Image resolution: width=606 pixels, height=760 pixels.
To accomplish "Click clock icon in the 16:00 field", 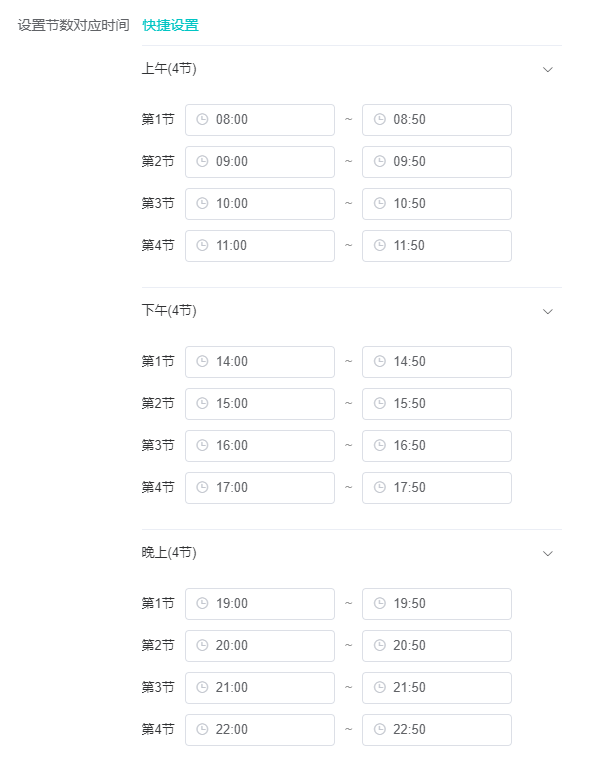I will coord(202,445).
